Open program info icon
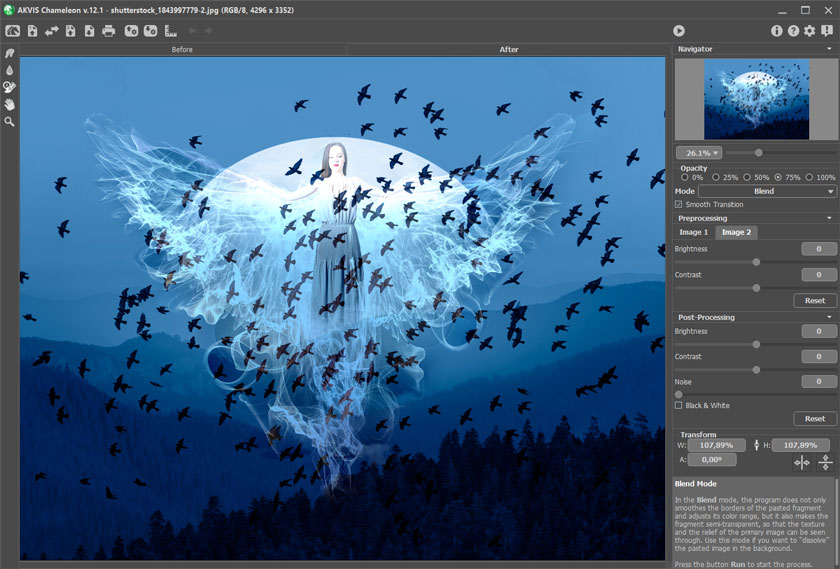This screenshot has height=569, width=840. (776, 31)
